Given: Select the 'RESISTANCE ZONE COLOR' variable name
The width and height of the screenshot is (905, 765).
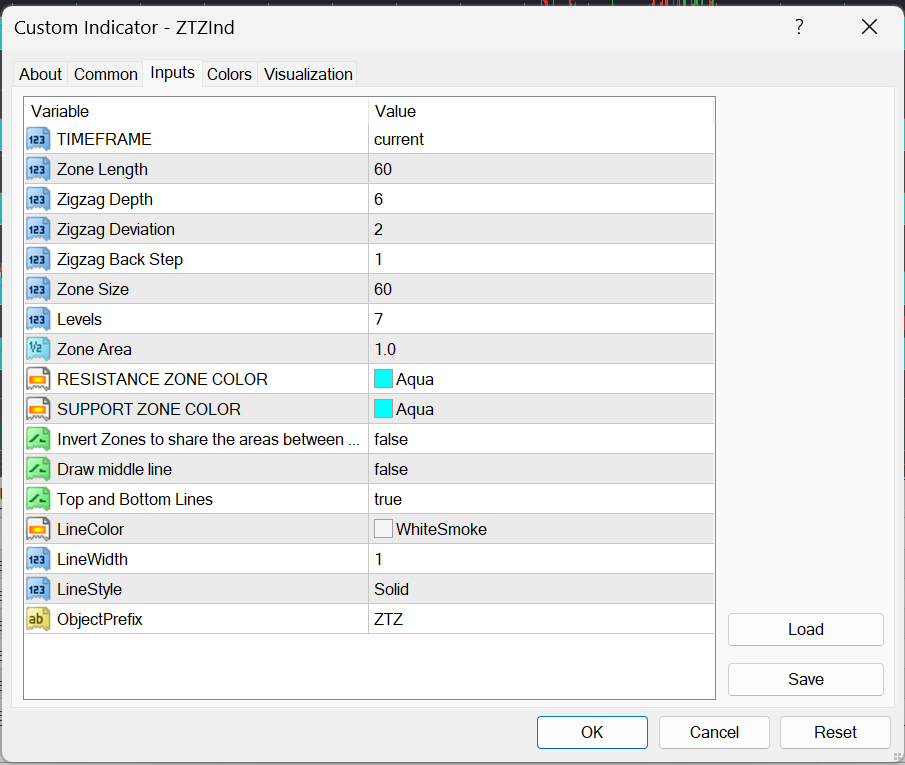Looking at the screenshot, I should click(x=162, y=379).
